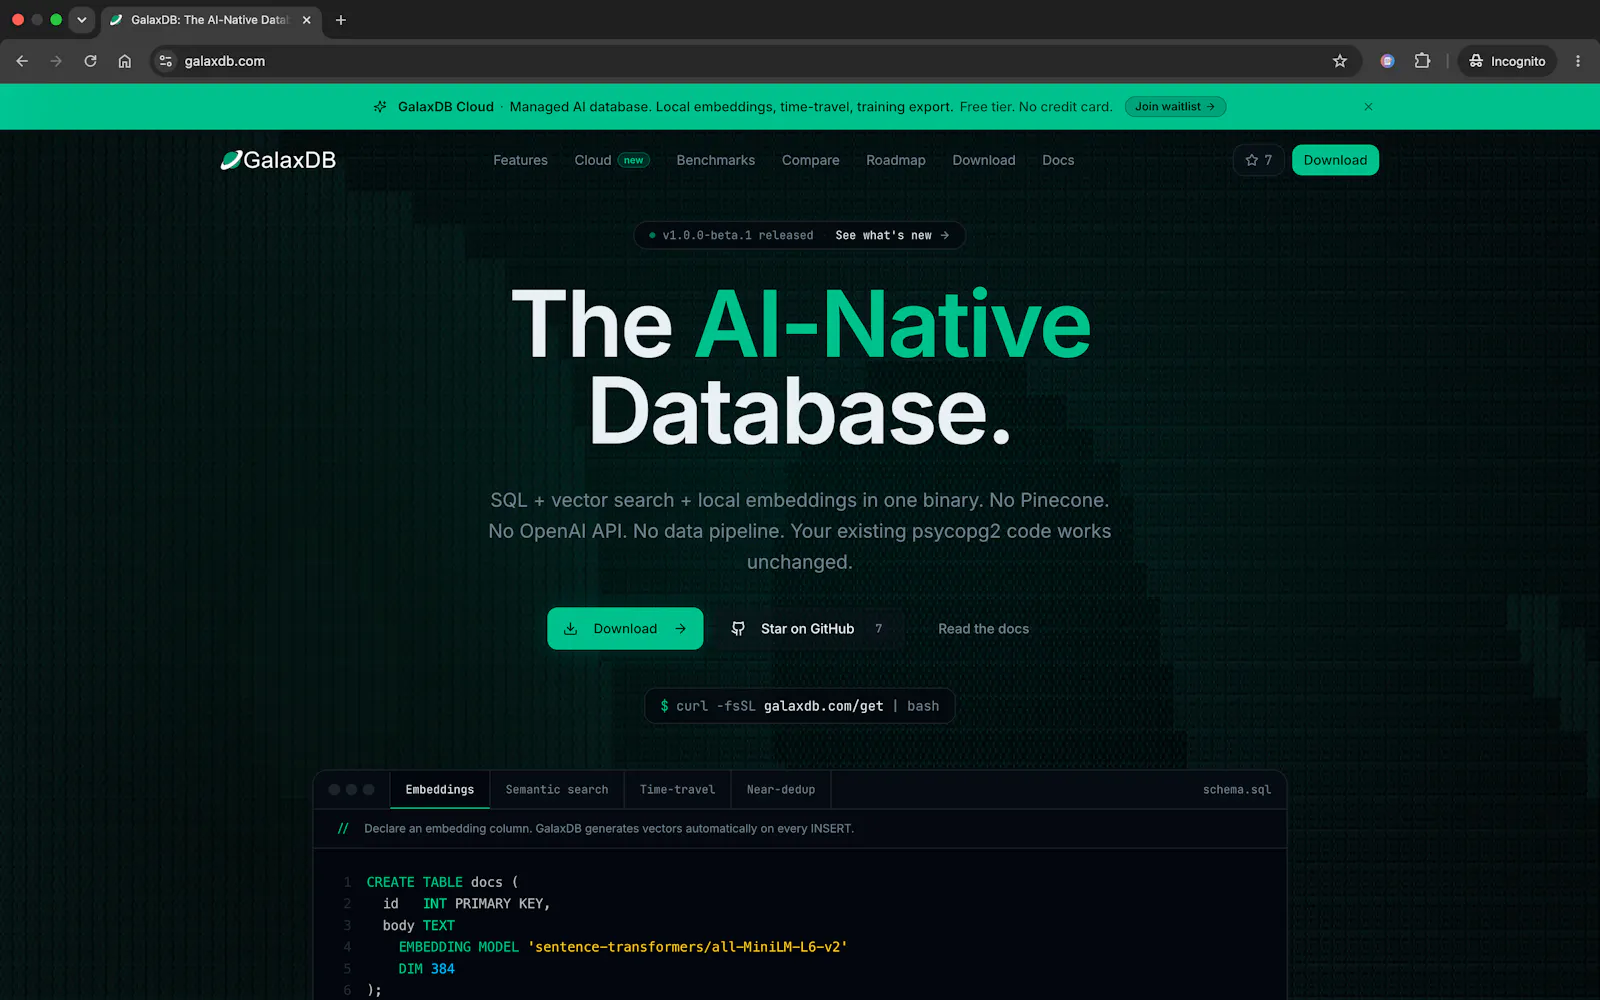Screen dimensions: 1600x1000
Task: Open Cloud in the navigation
Action: click(x=592, y=160)
